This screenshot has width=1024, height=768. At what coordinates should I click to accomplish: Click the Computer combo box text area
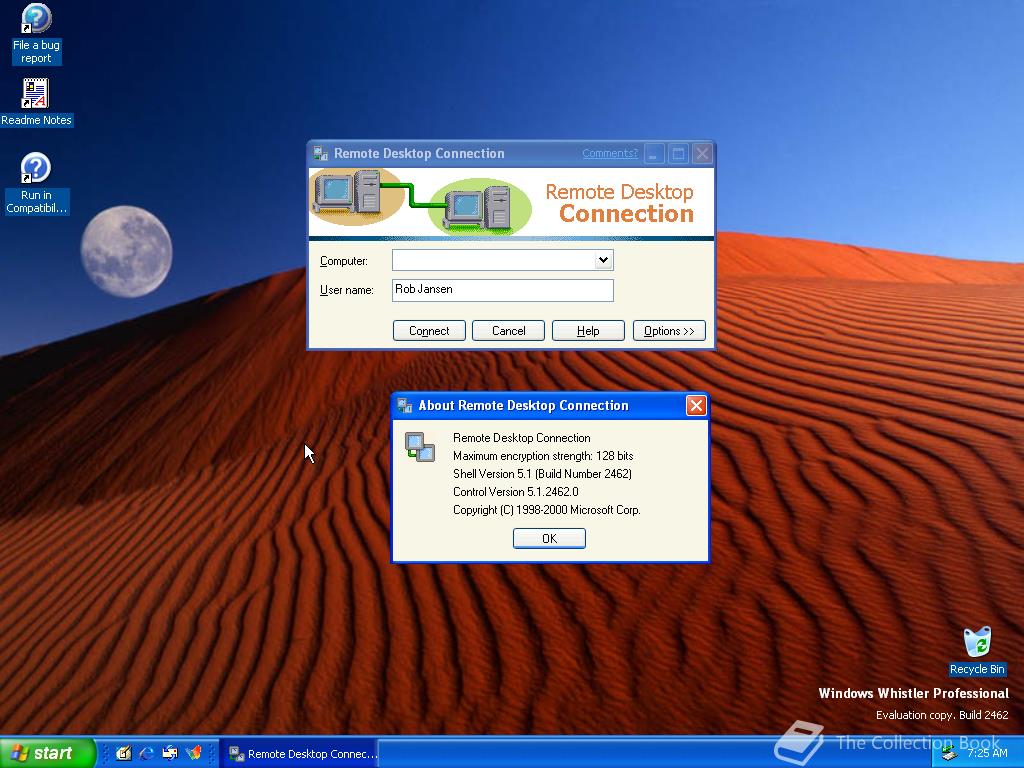coord(494,260)
